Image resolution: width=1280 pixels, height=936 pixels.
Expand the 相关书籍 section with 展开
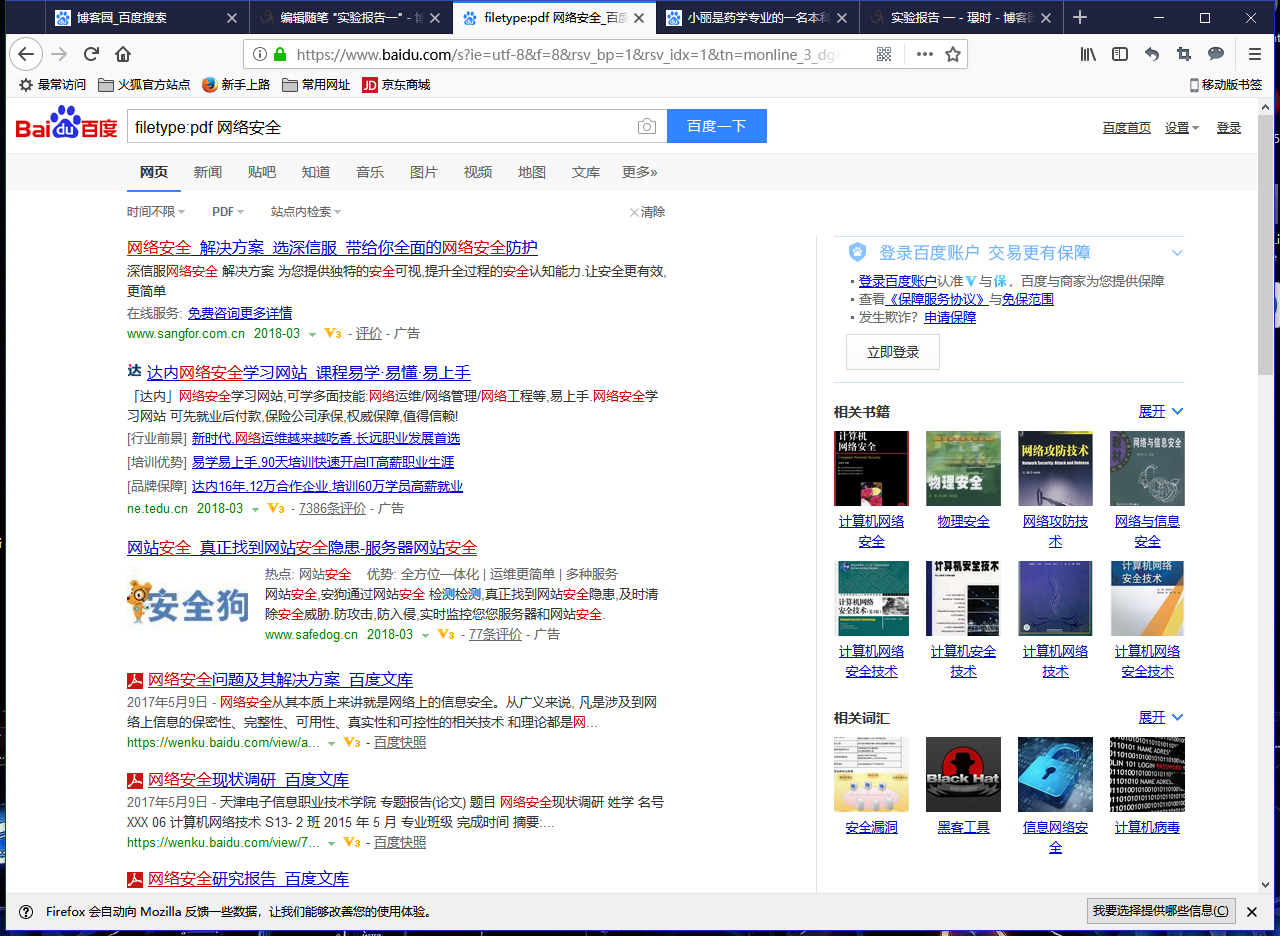pyautogui.click(x=1160, y=411)
